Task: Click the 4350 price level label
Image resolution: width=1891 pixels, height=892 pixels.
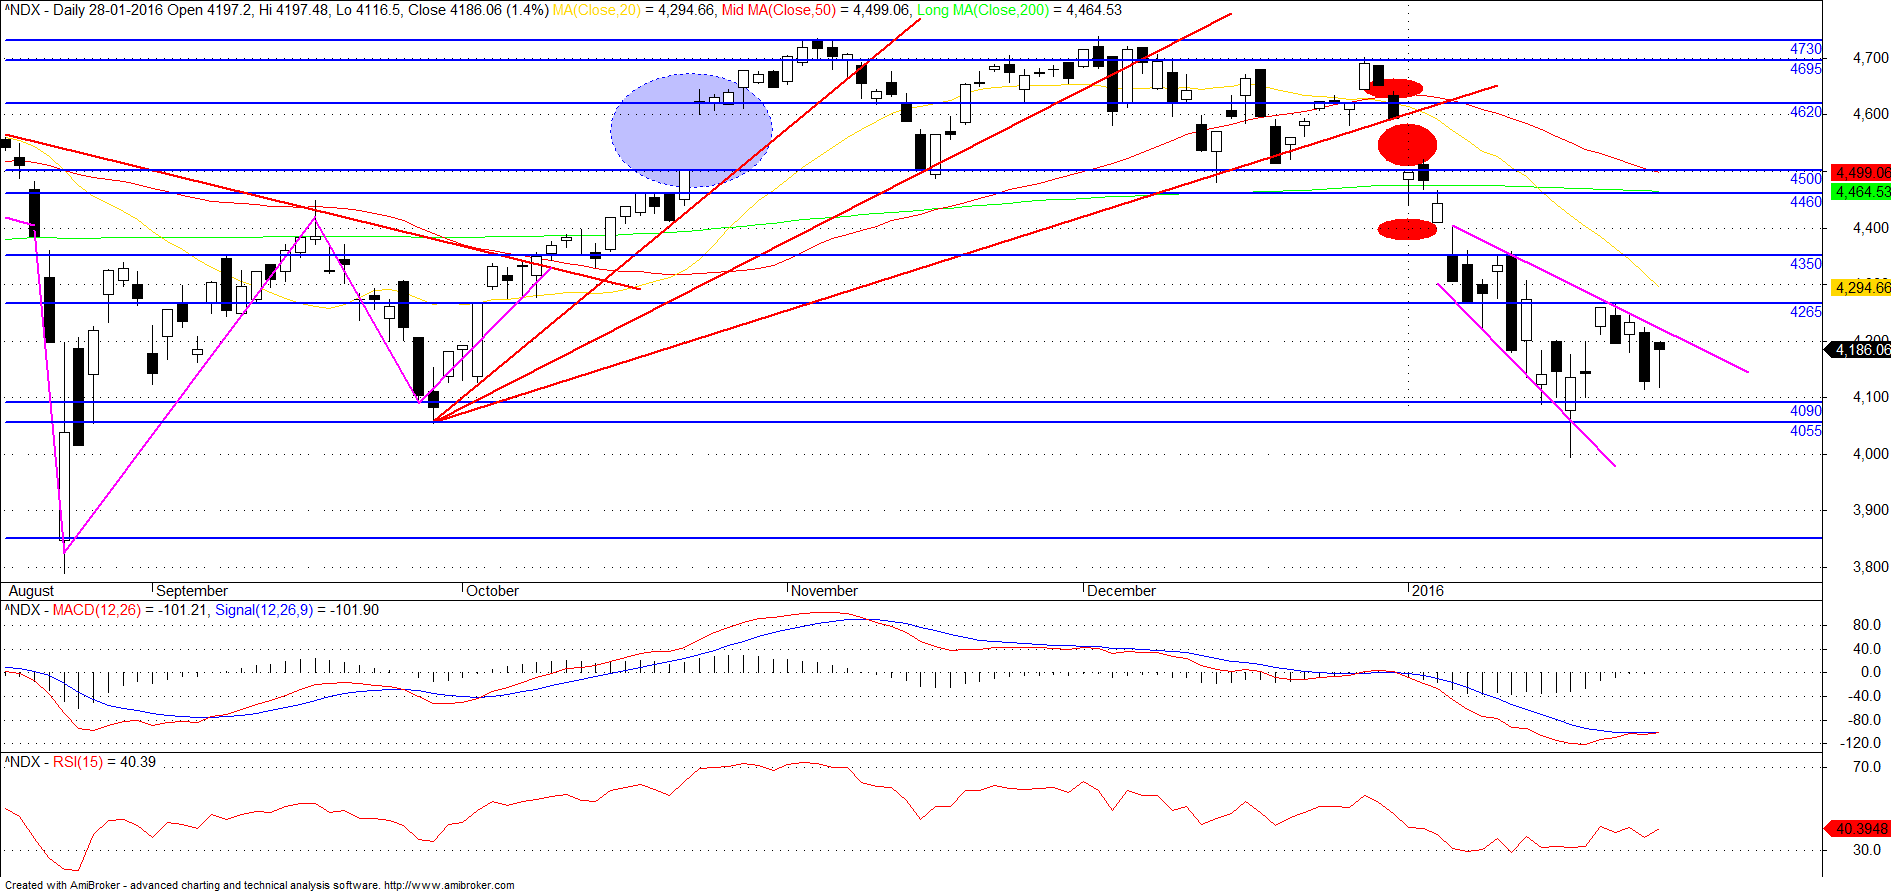Action: tap(1805, 264)
